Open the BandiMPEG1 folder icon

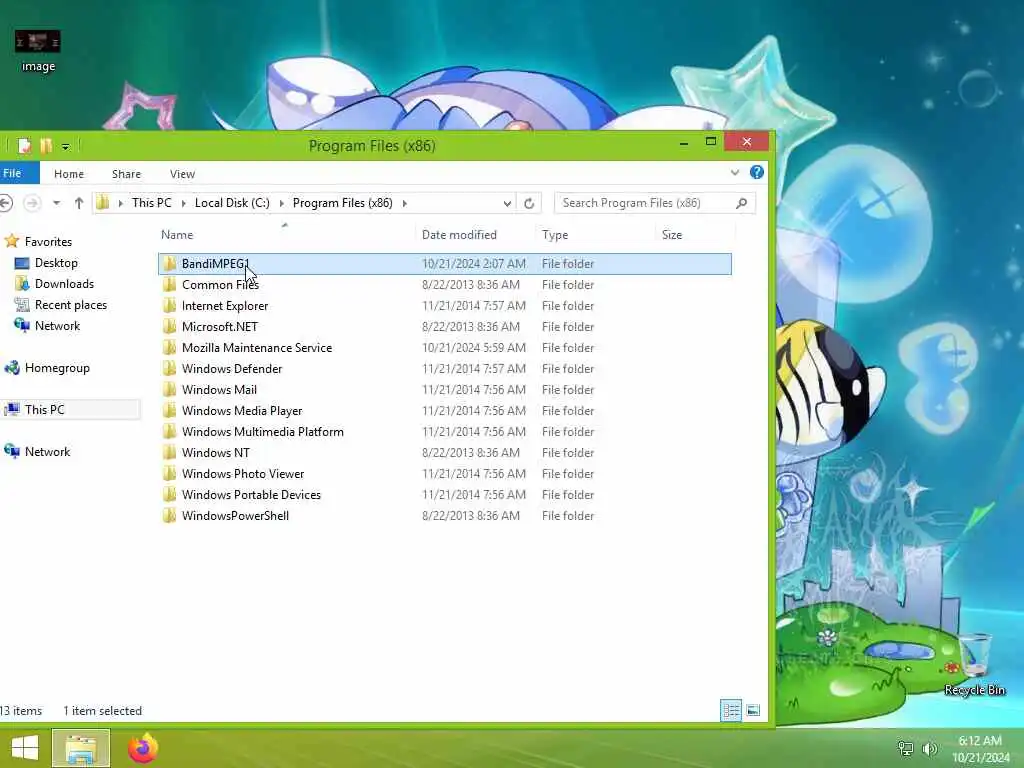click(x=170, y=264)
